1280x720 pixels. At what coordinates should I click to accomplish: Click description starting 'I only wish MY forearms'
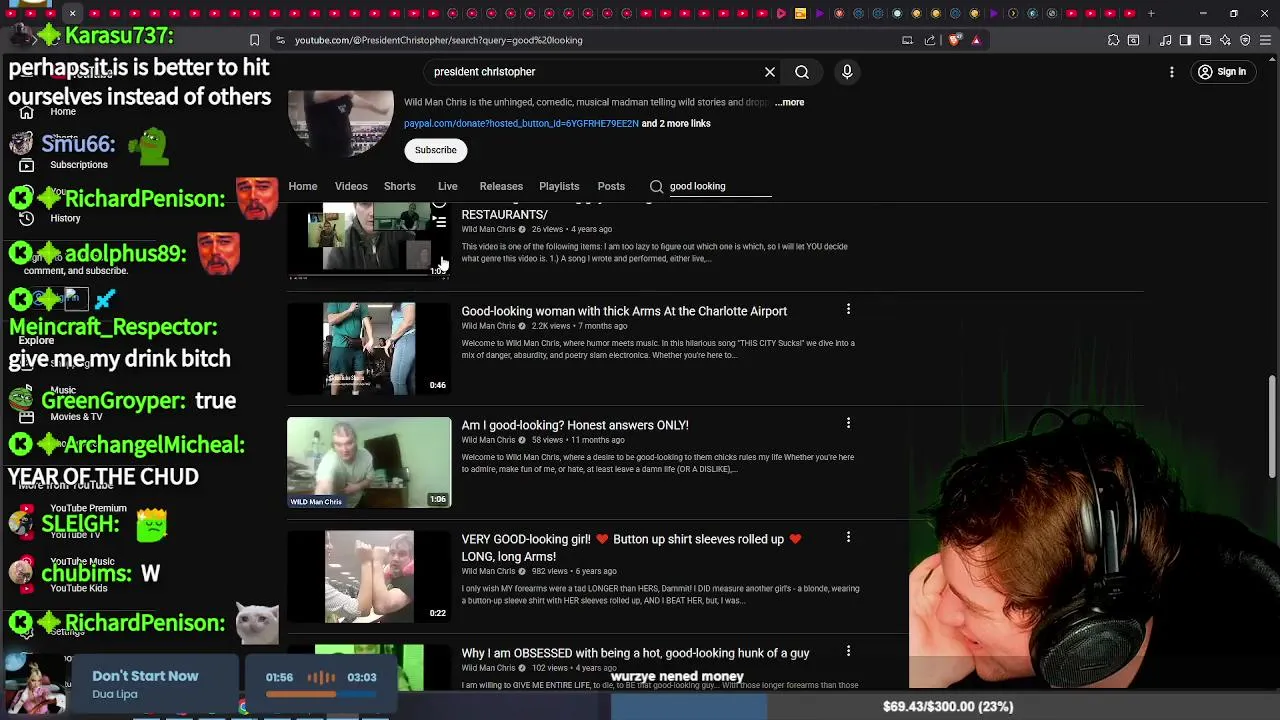(x=660, y=594)
